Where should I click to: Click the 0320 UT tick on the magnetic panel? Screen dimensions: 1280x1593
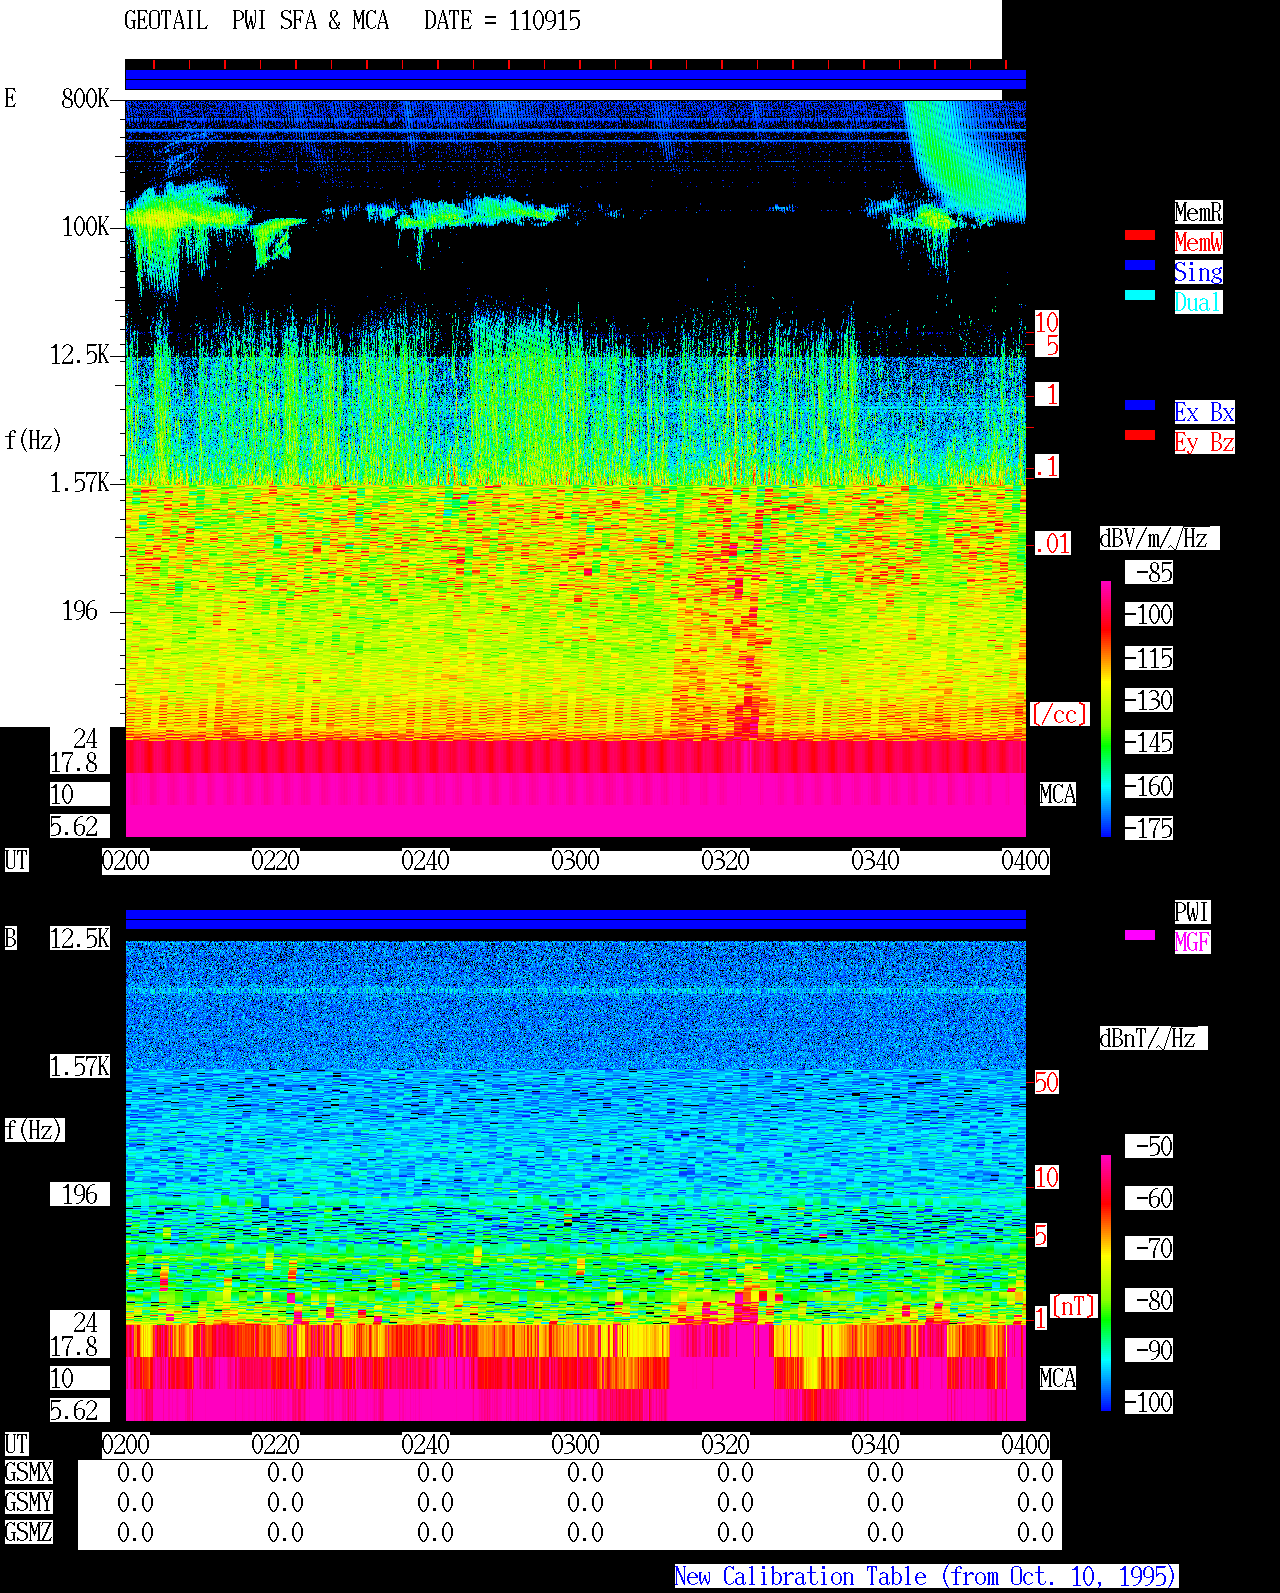725,1444
